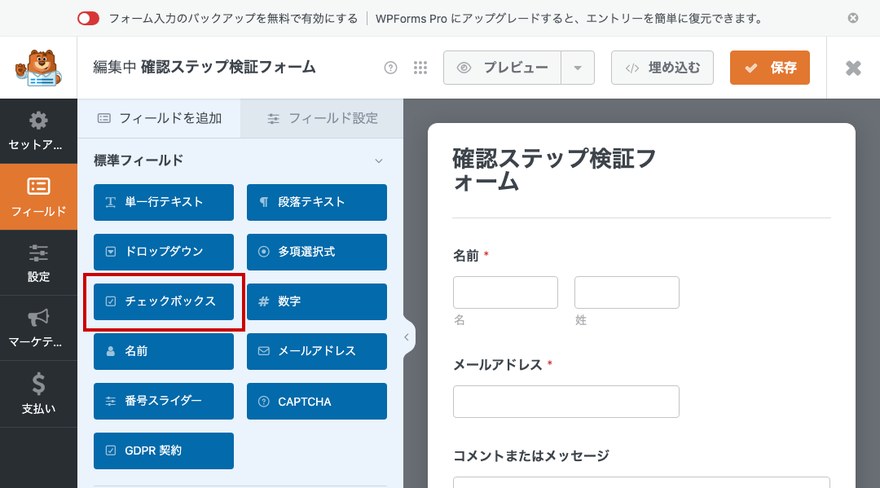Click the プレビュー preview button
Viewport: 880px width, 488px height.
pyautogui.click(x=502, y=68)
